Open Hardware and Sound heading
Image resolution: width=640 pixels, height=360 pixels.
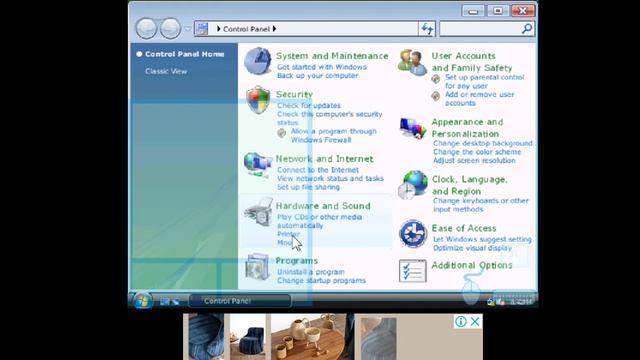323,206
